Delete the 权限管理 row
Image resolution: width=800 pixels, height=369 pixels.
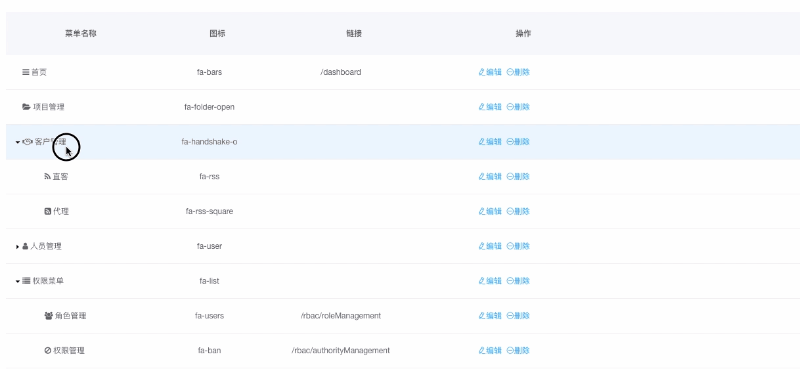tap(518, 351)
